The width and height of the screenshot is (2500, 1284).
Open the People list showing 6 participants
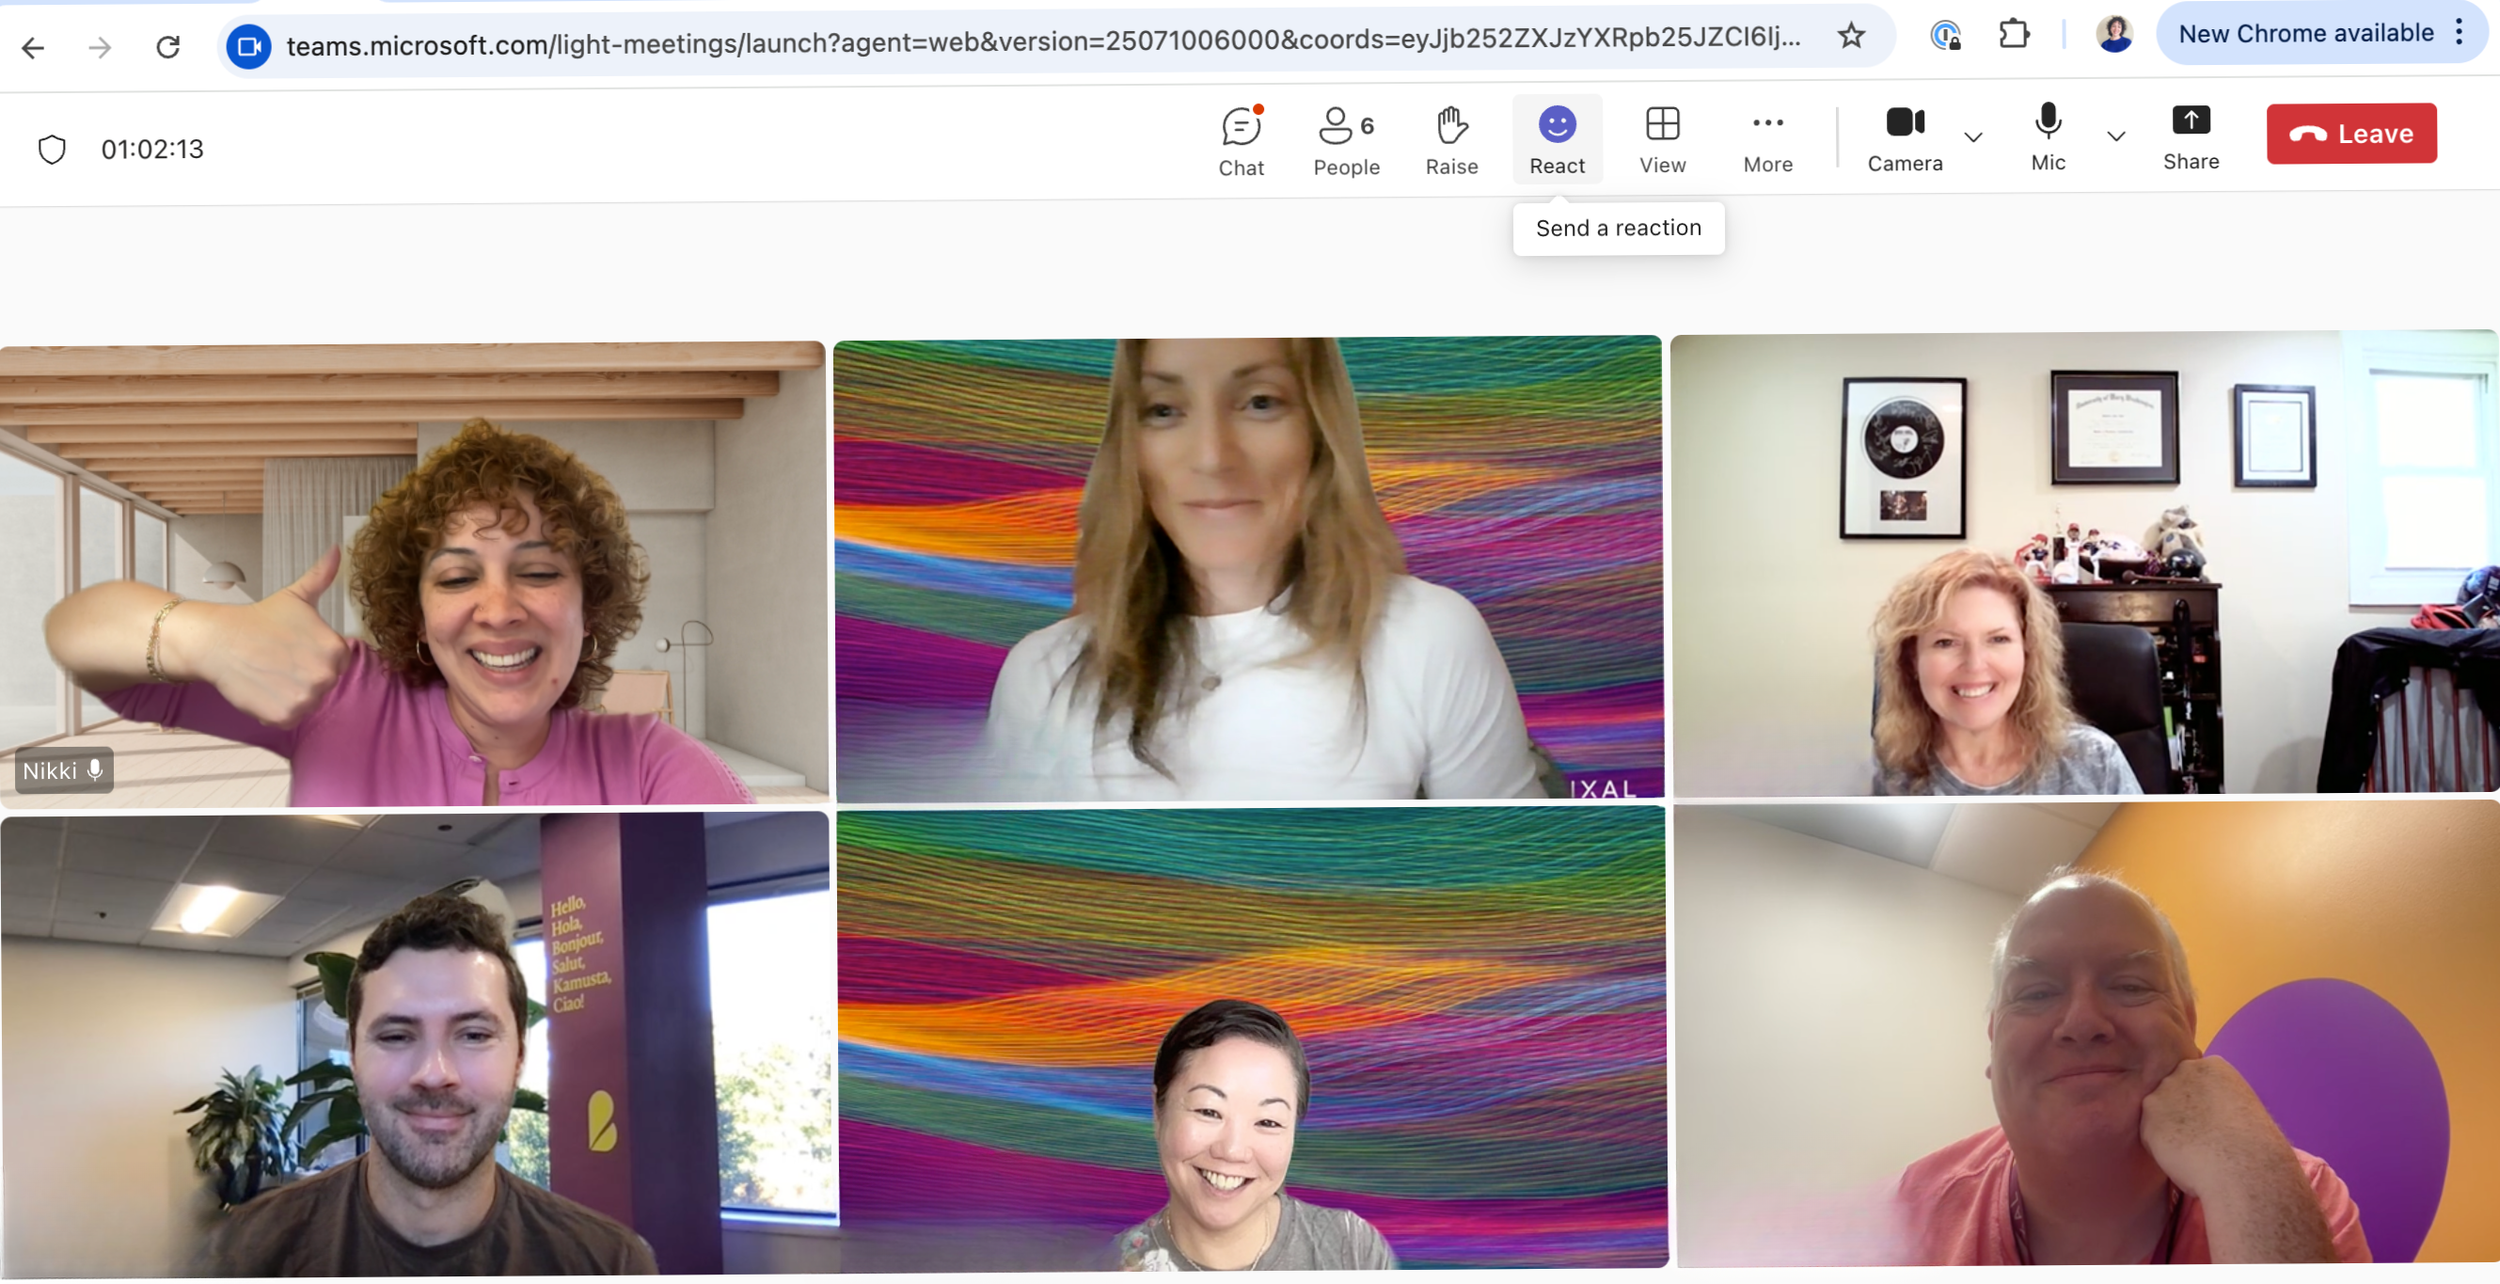coord(1345,140)
